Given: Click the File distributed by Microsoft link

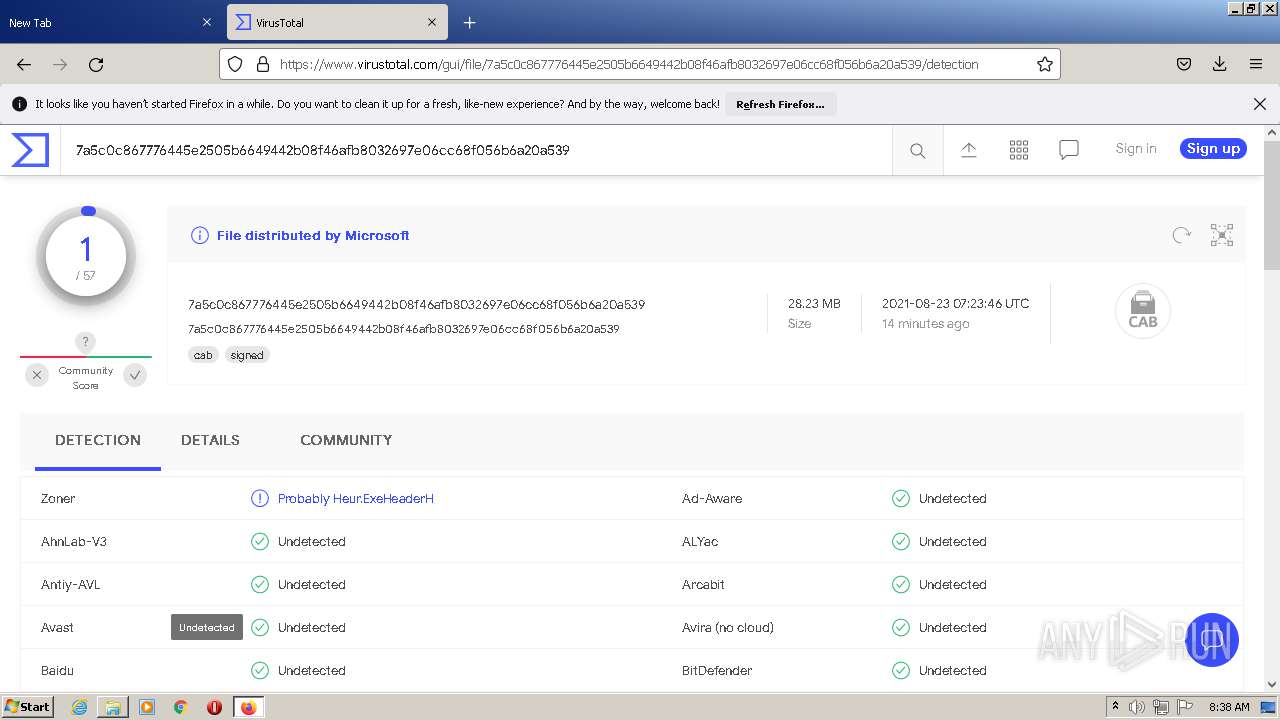Looking at the screenshot, I should (313, 236).
